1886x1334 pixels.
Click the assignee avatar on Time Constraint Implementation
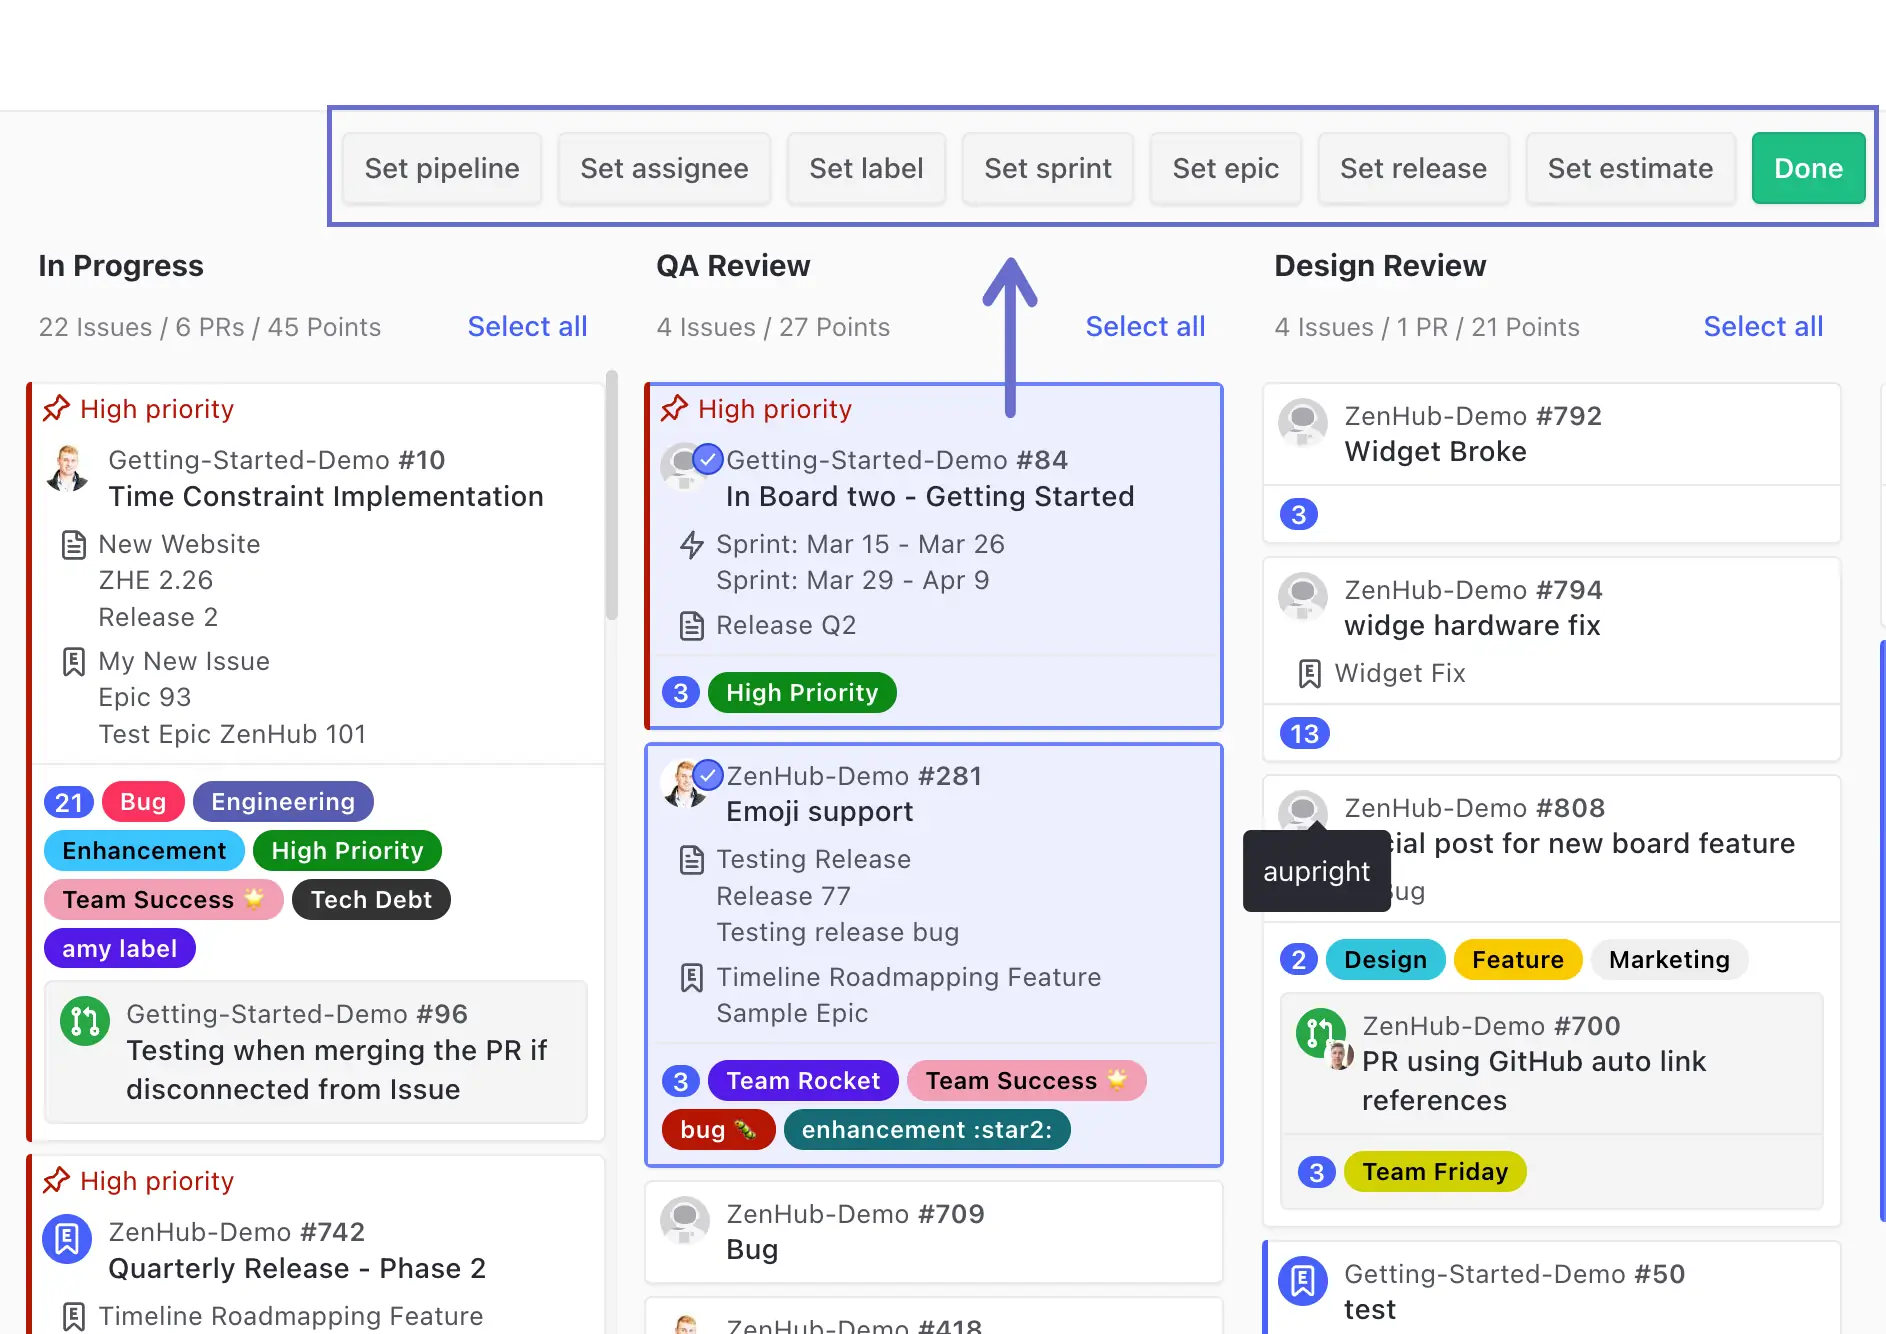[x=68, y=468]
